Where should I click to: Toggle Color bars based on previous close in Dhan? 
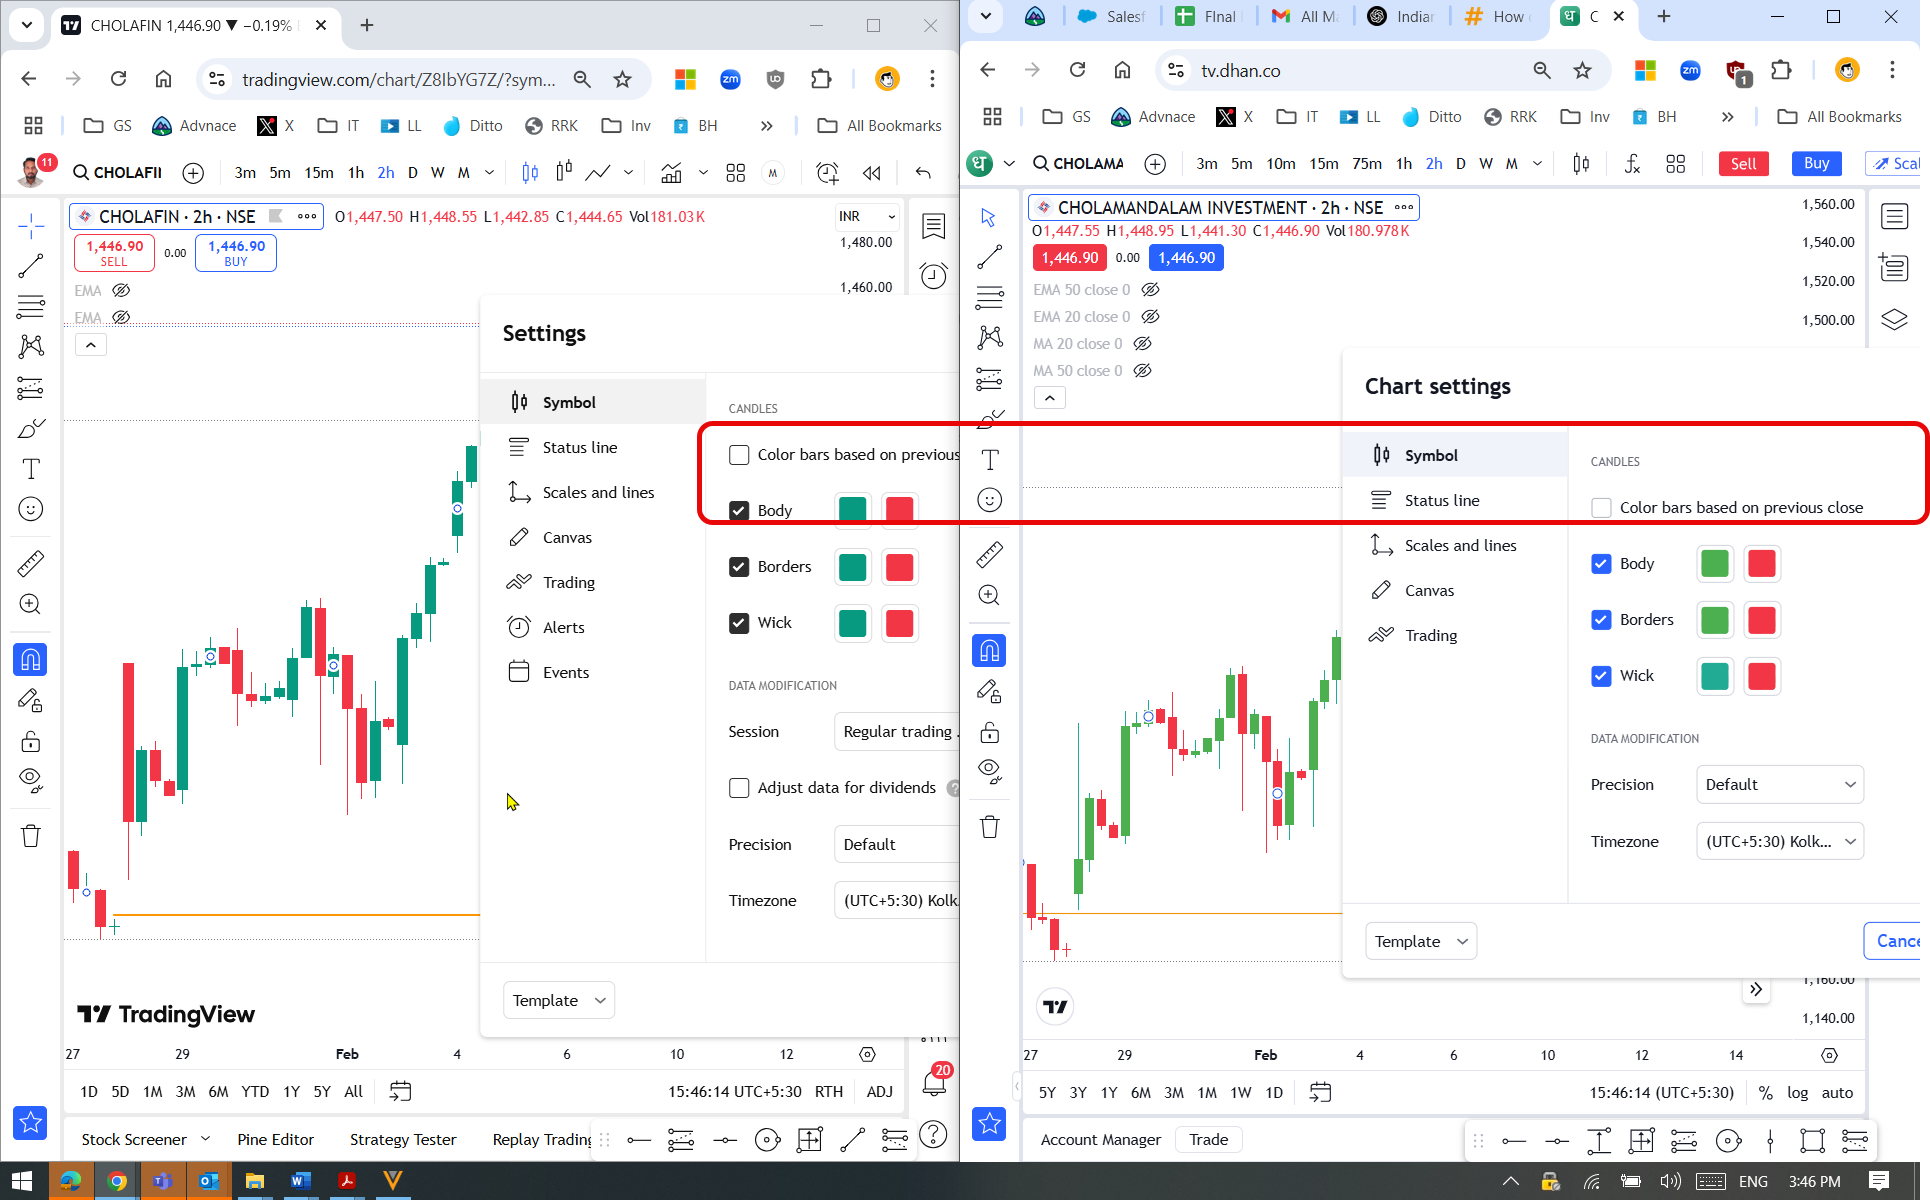pos(1601,508)
